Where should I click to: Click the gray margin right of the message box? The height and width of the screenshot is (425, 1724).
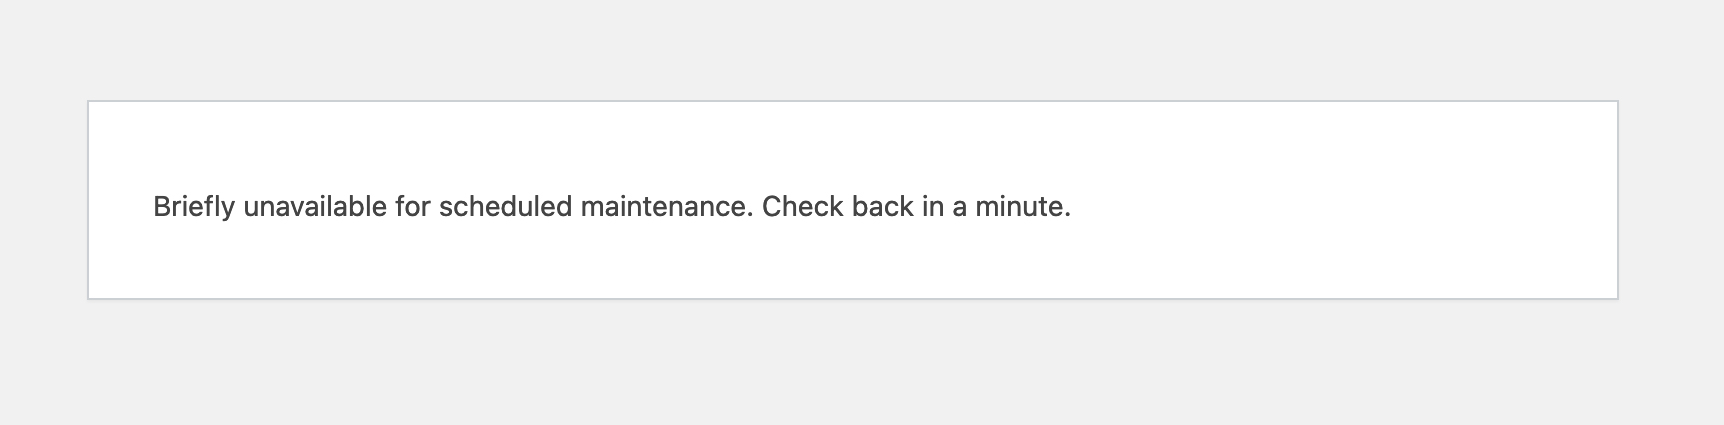(x=1671, y=200)
